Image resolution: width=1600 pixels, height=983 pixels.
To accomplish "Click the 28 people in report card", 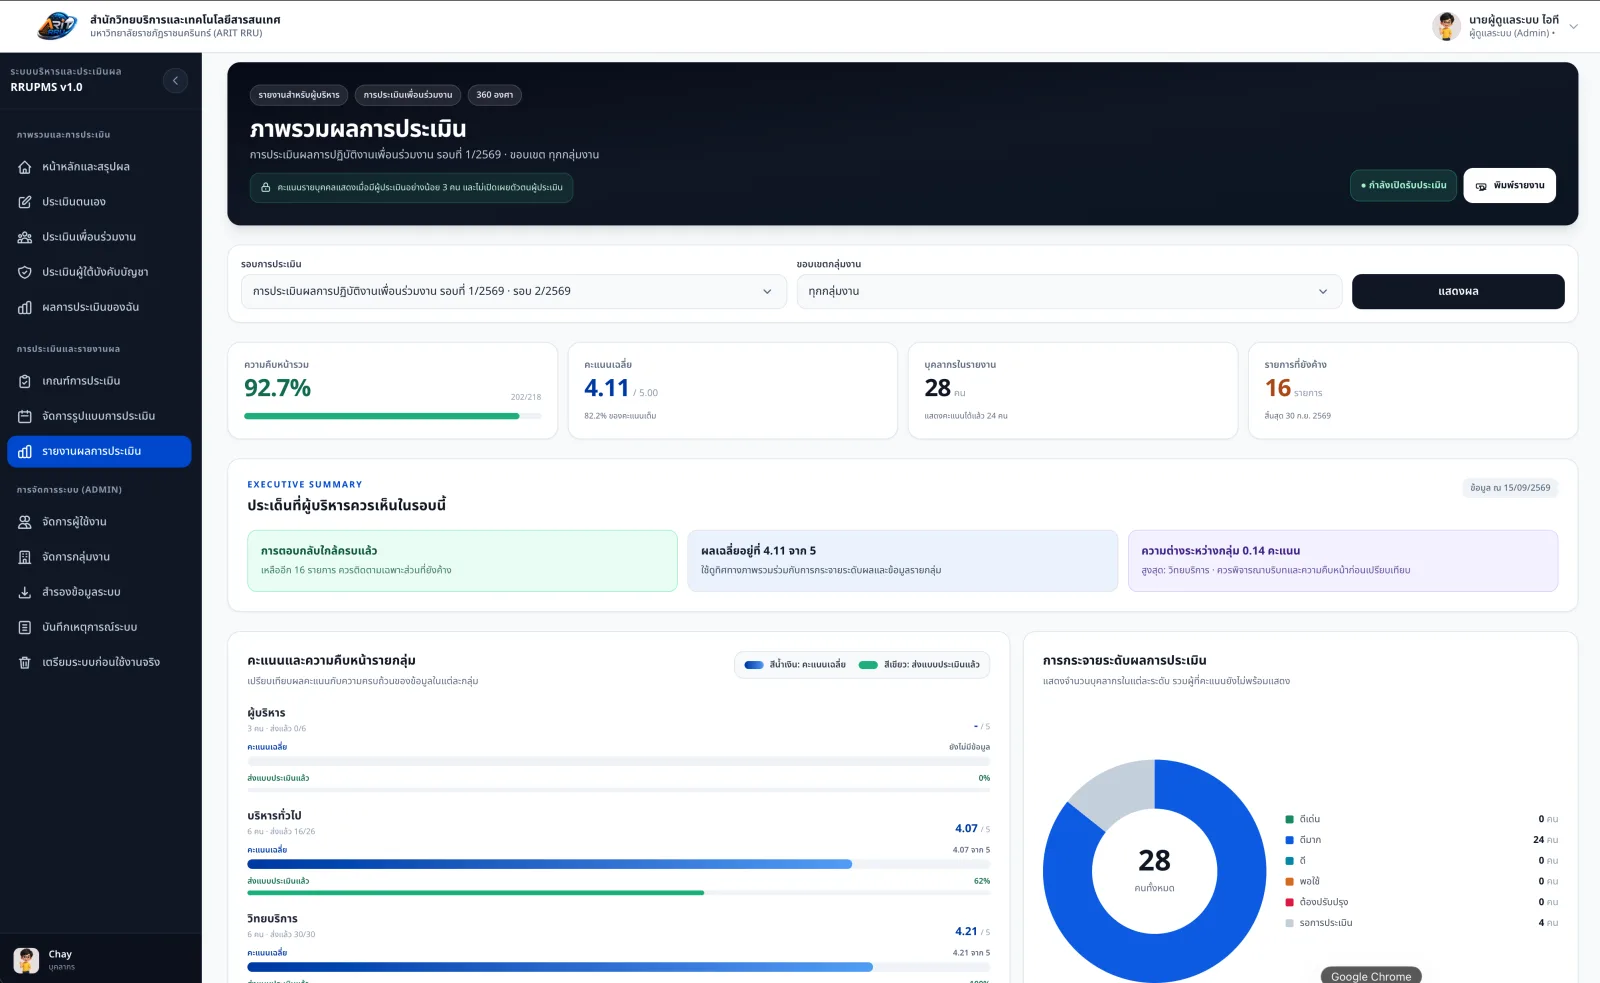I will [1073, 391].
